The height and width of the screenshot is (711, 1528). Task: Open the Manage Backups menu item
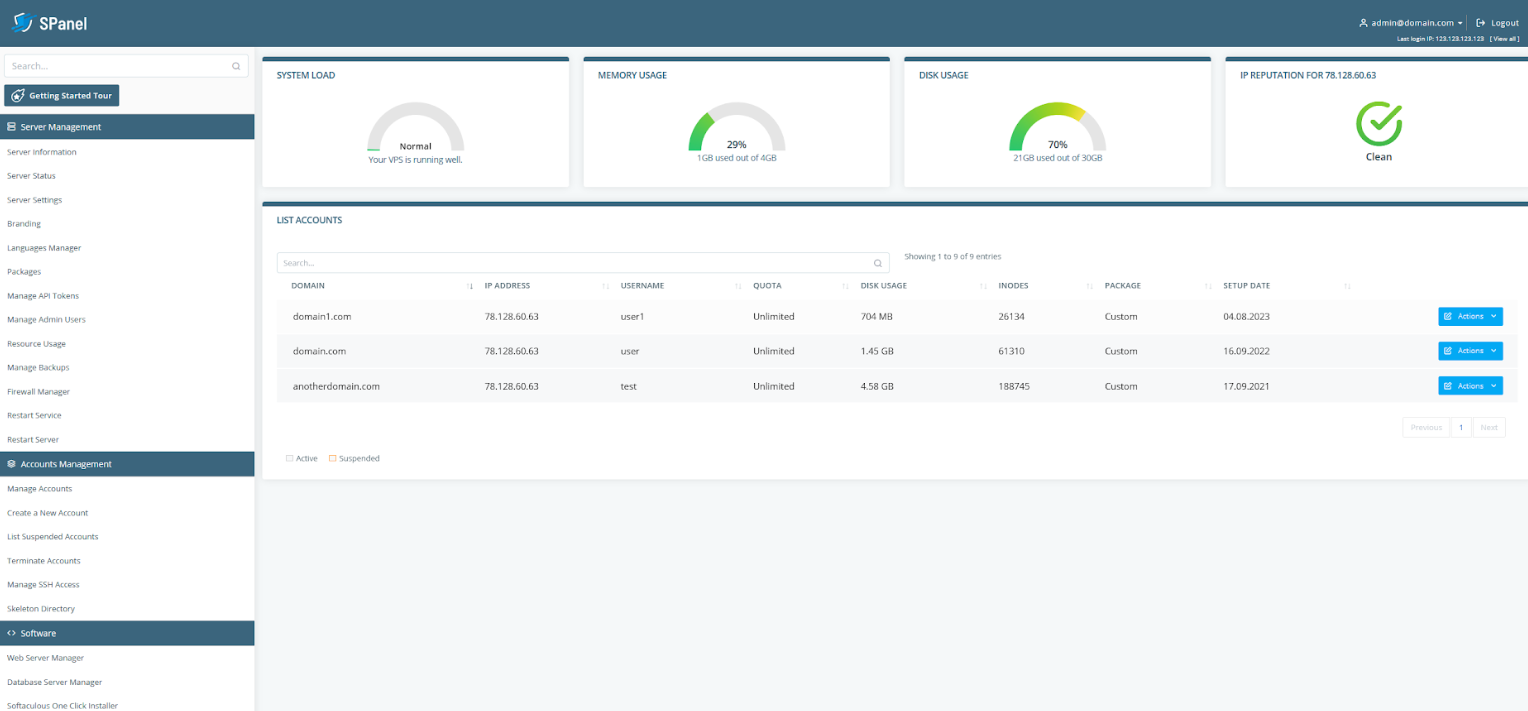click(40, 367)
